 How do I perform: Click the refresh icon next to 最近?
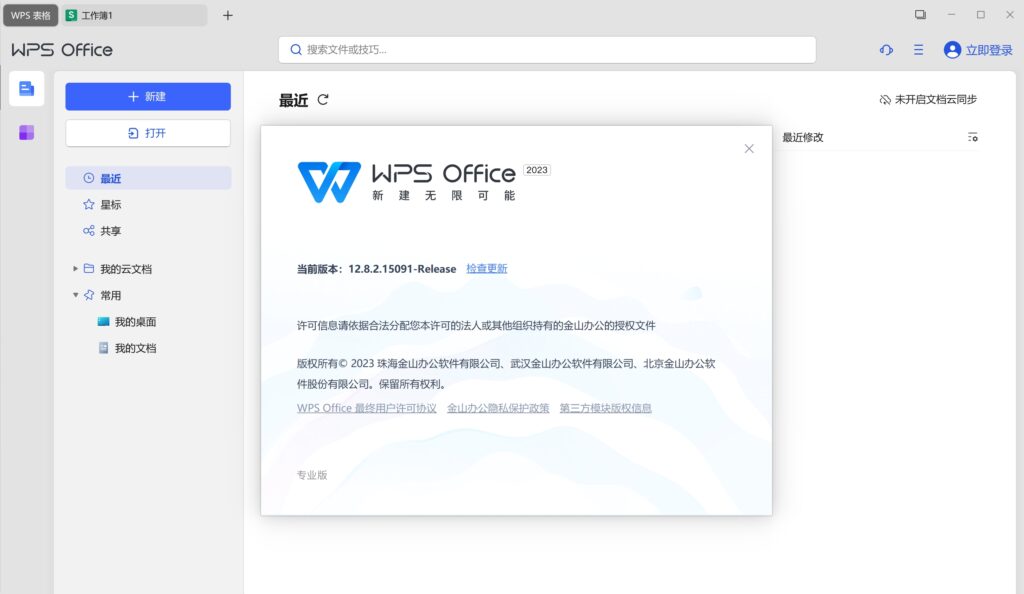pyautogui.click(x=323, y=100)
